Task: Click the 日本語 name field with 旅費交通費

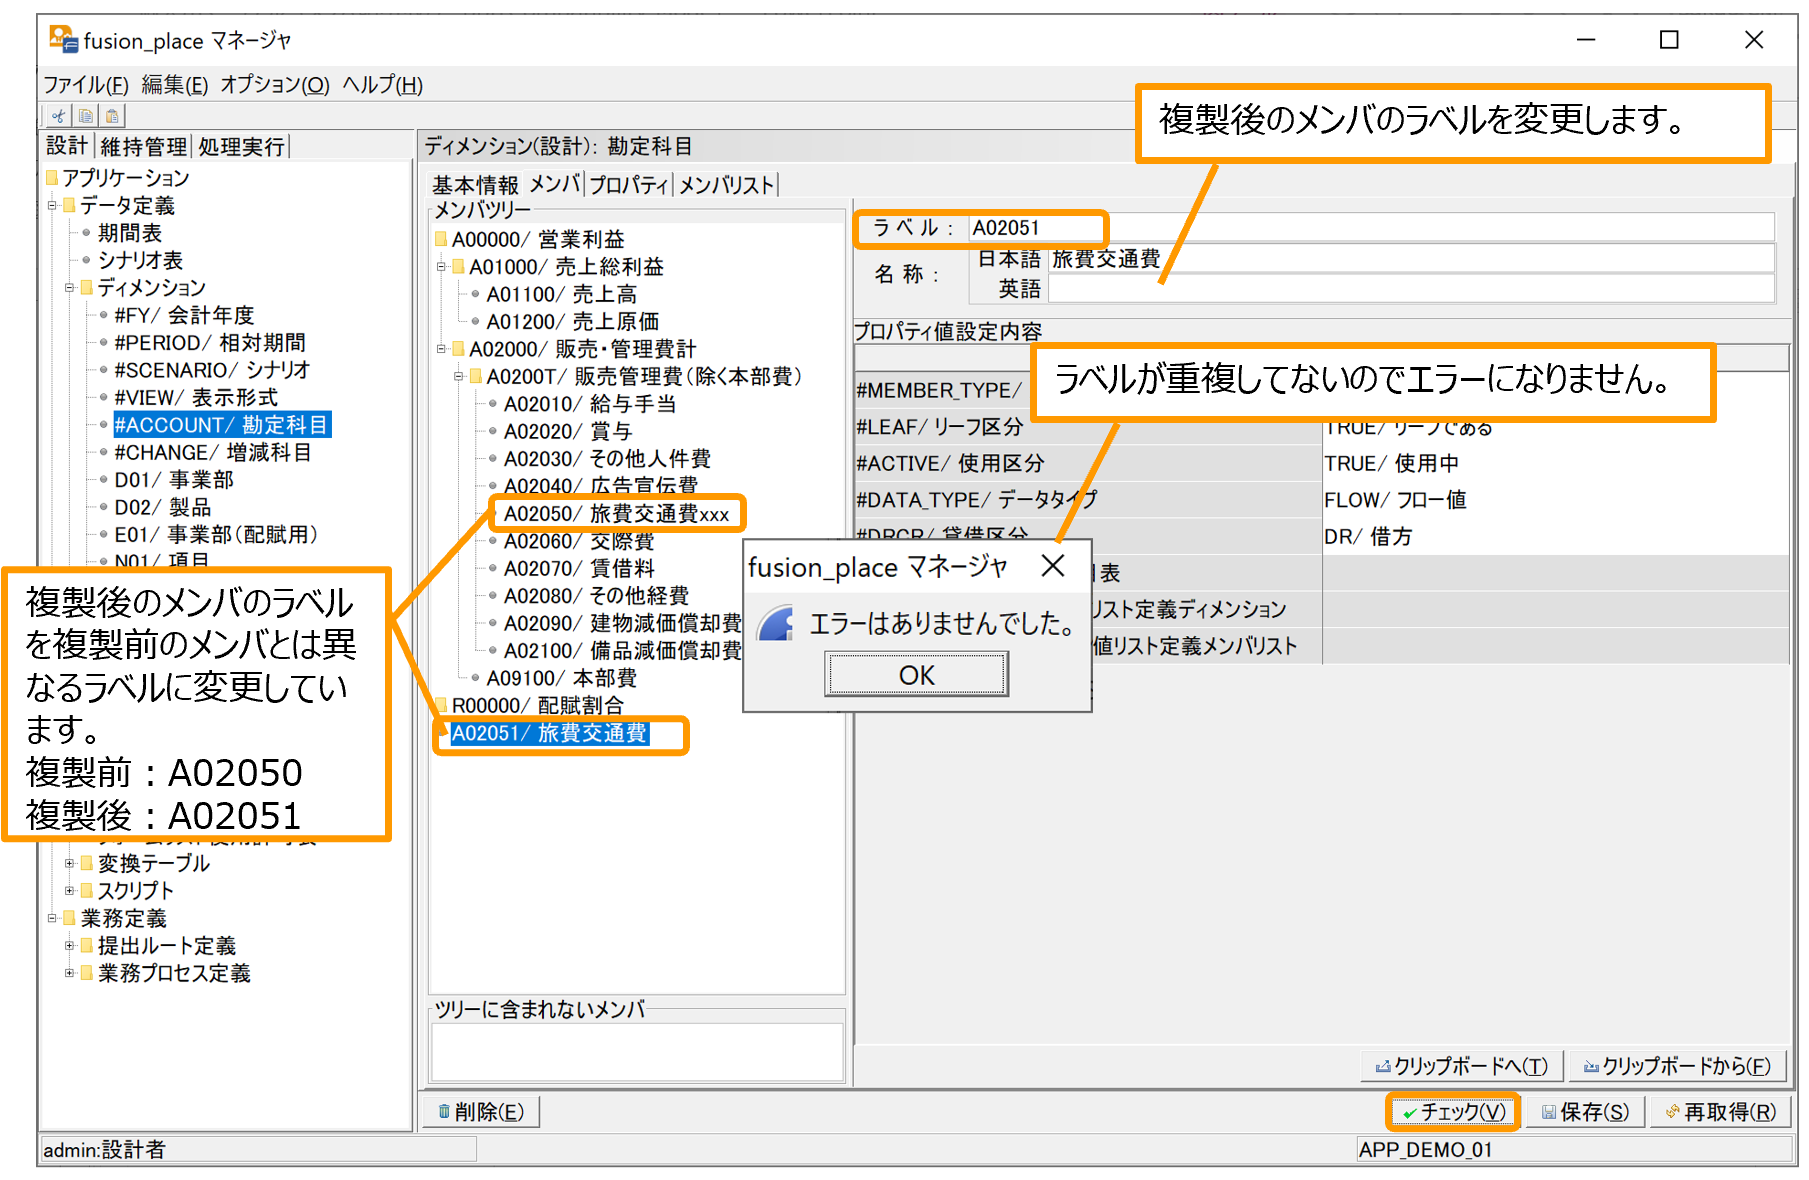Action: [1411, 259]
